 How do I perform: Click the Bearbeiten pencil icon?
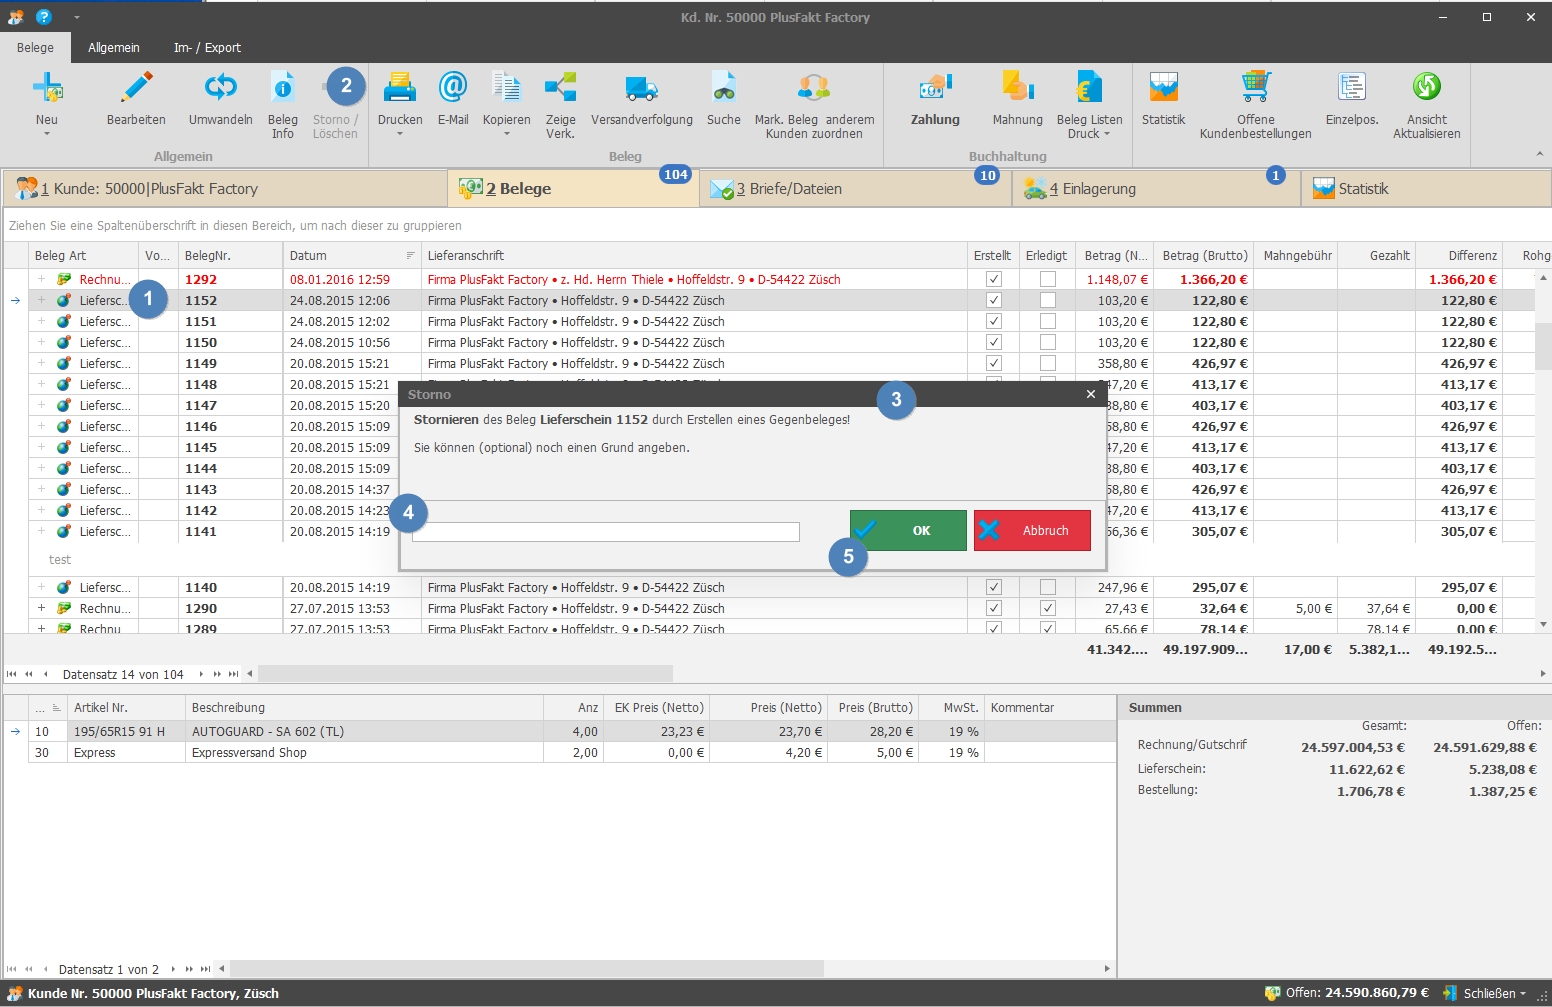click(136, 88)
